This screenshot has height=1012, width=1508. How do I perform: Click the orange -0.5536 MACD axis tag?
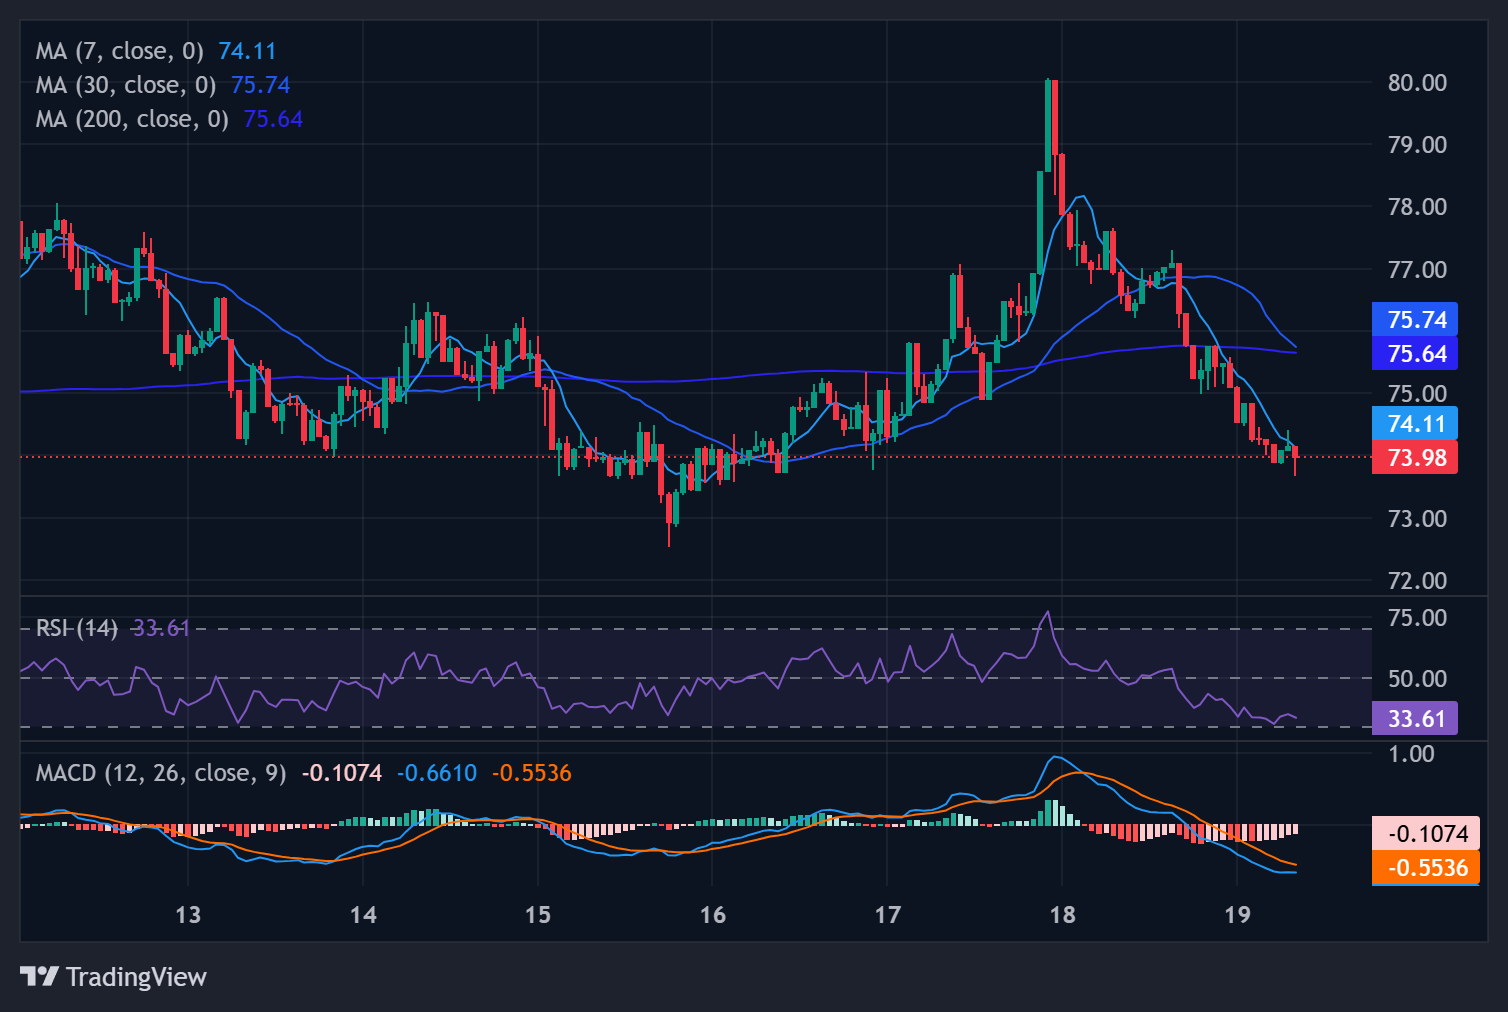1427,868
